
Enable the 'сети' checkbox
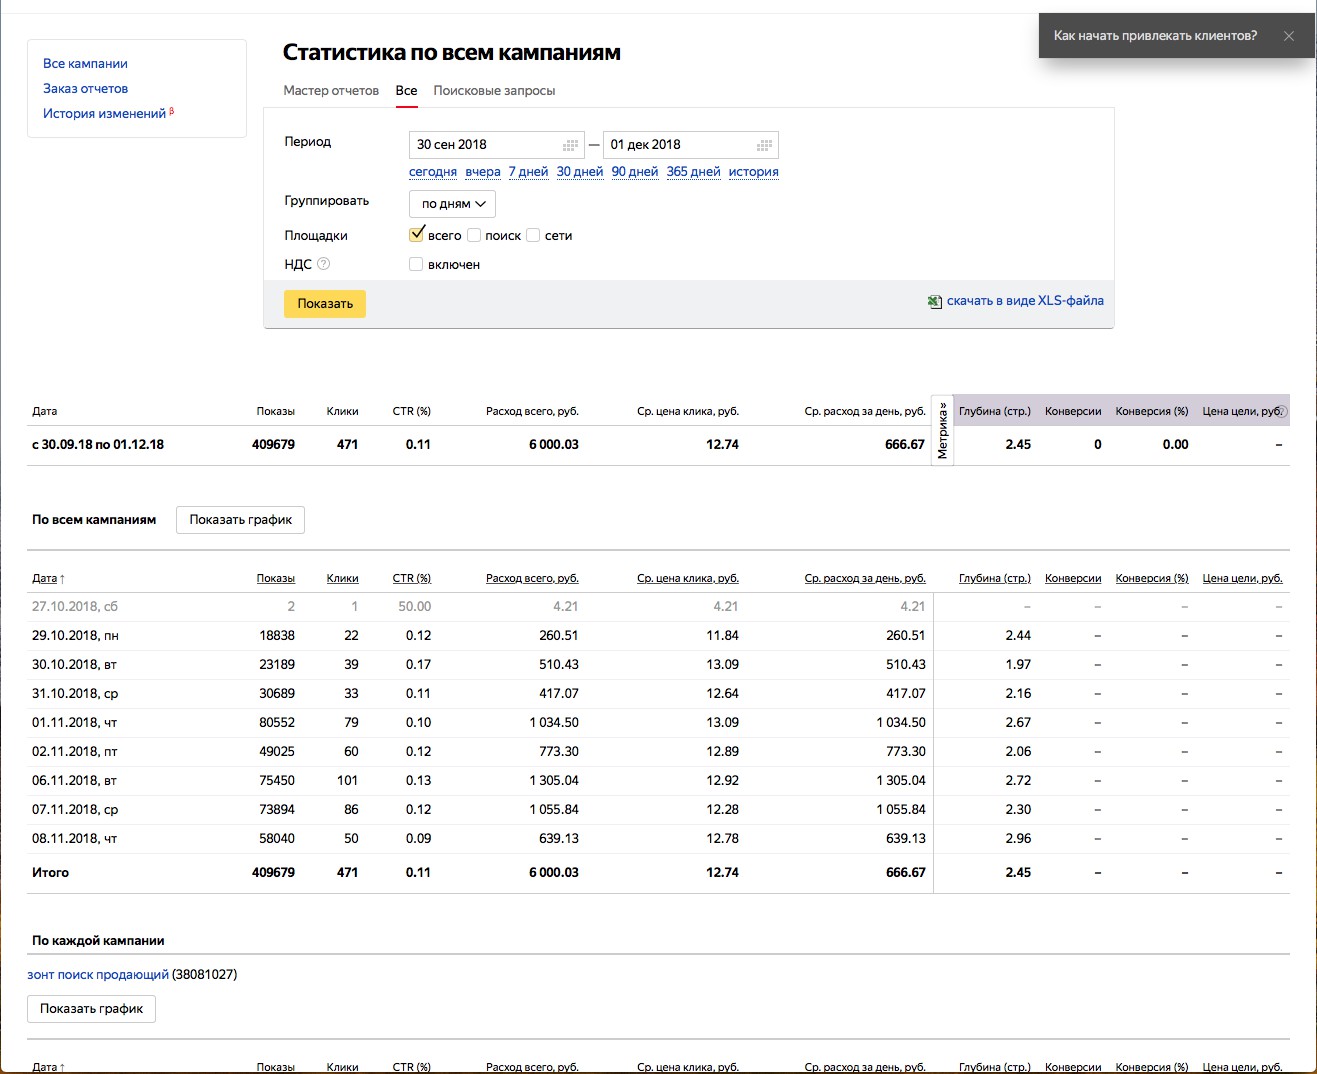pos(534,235)
